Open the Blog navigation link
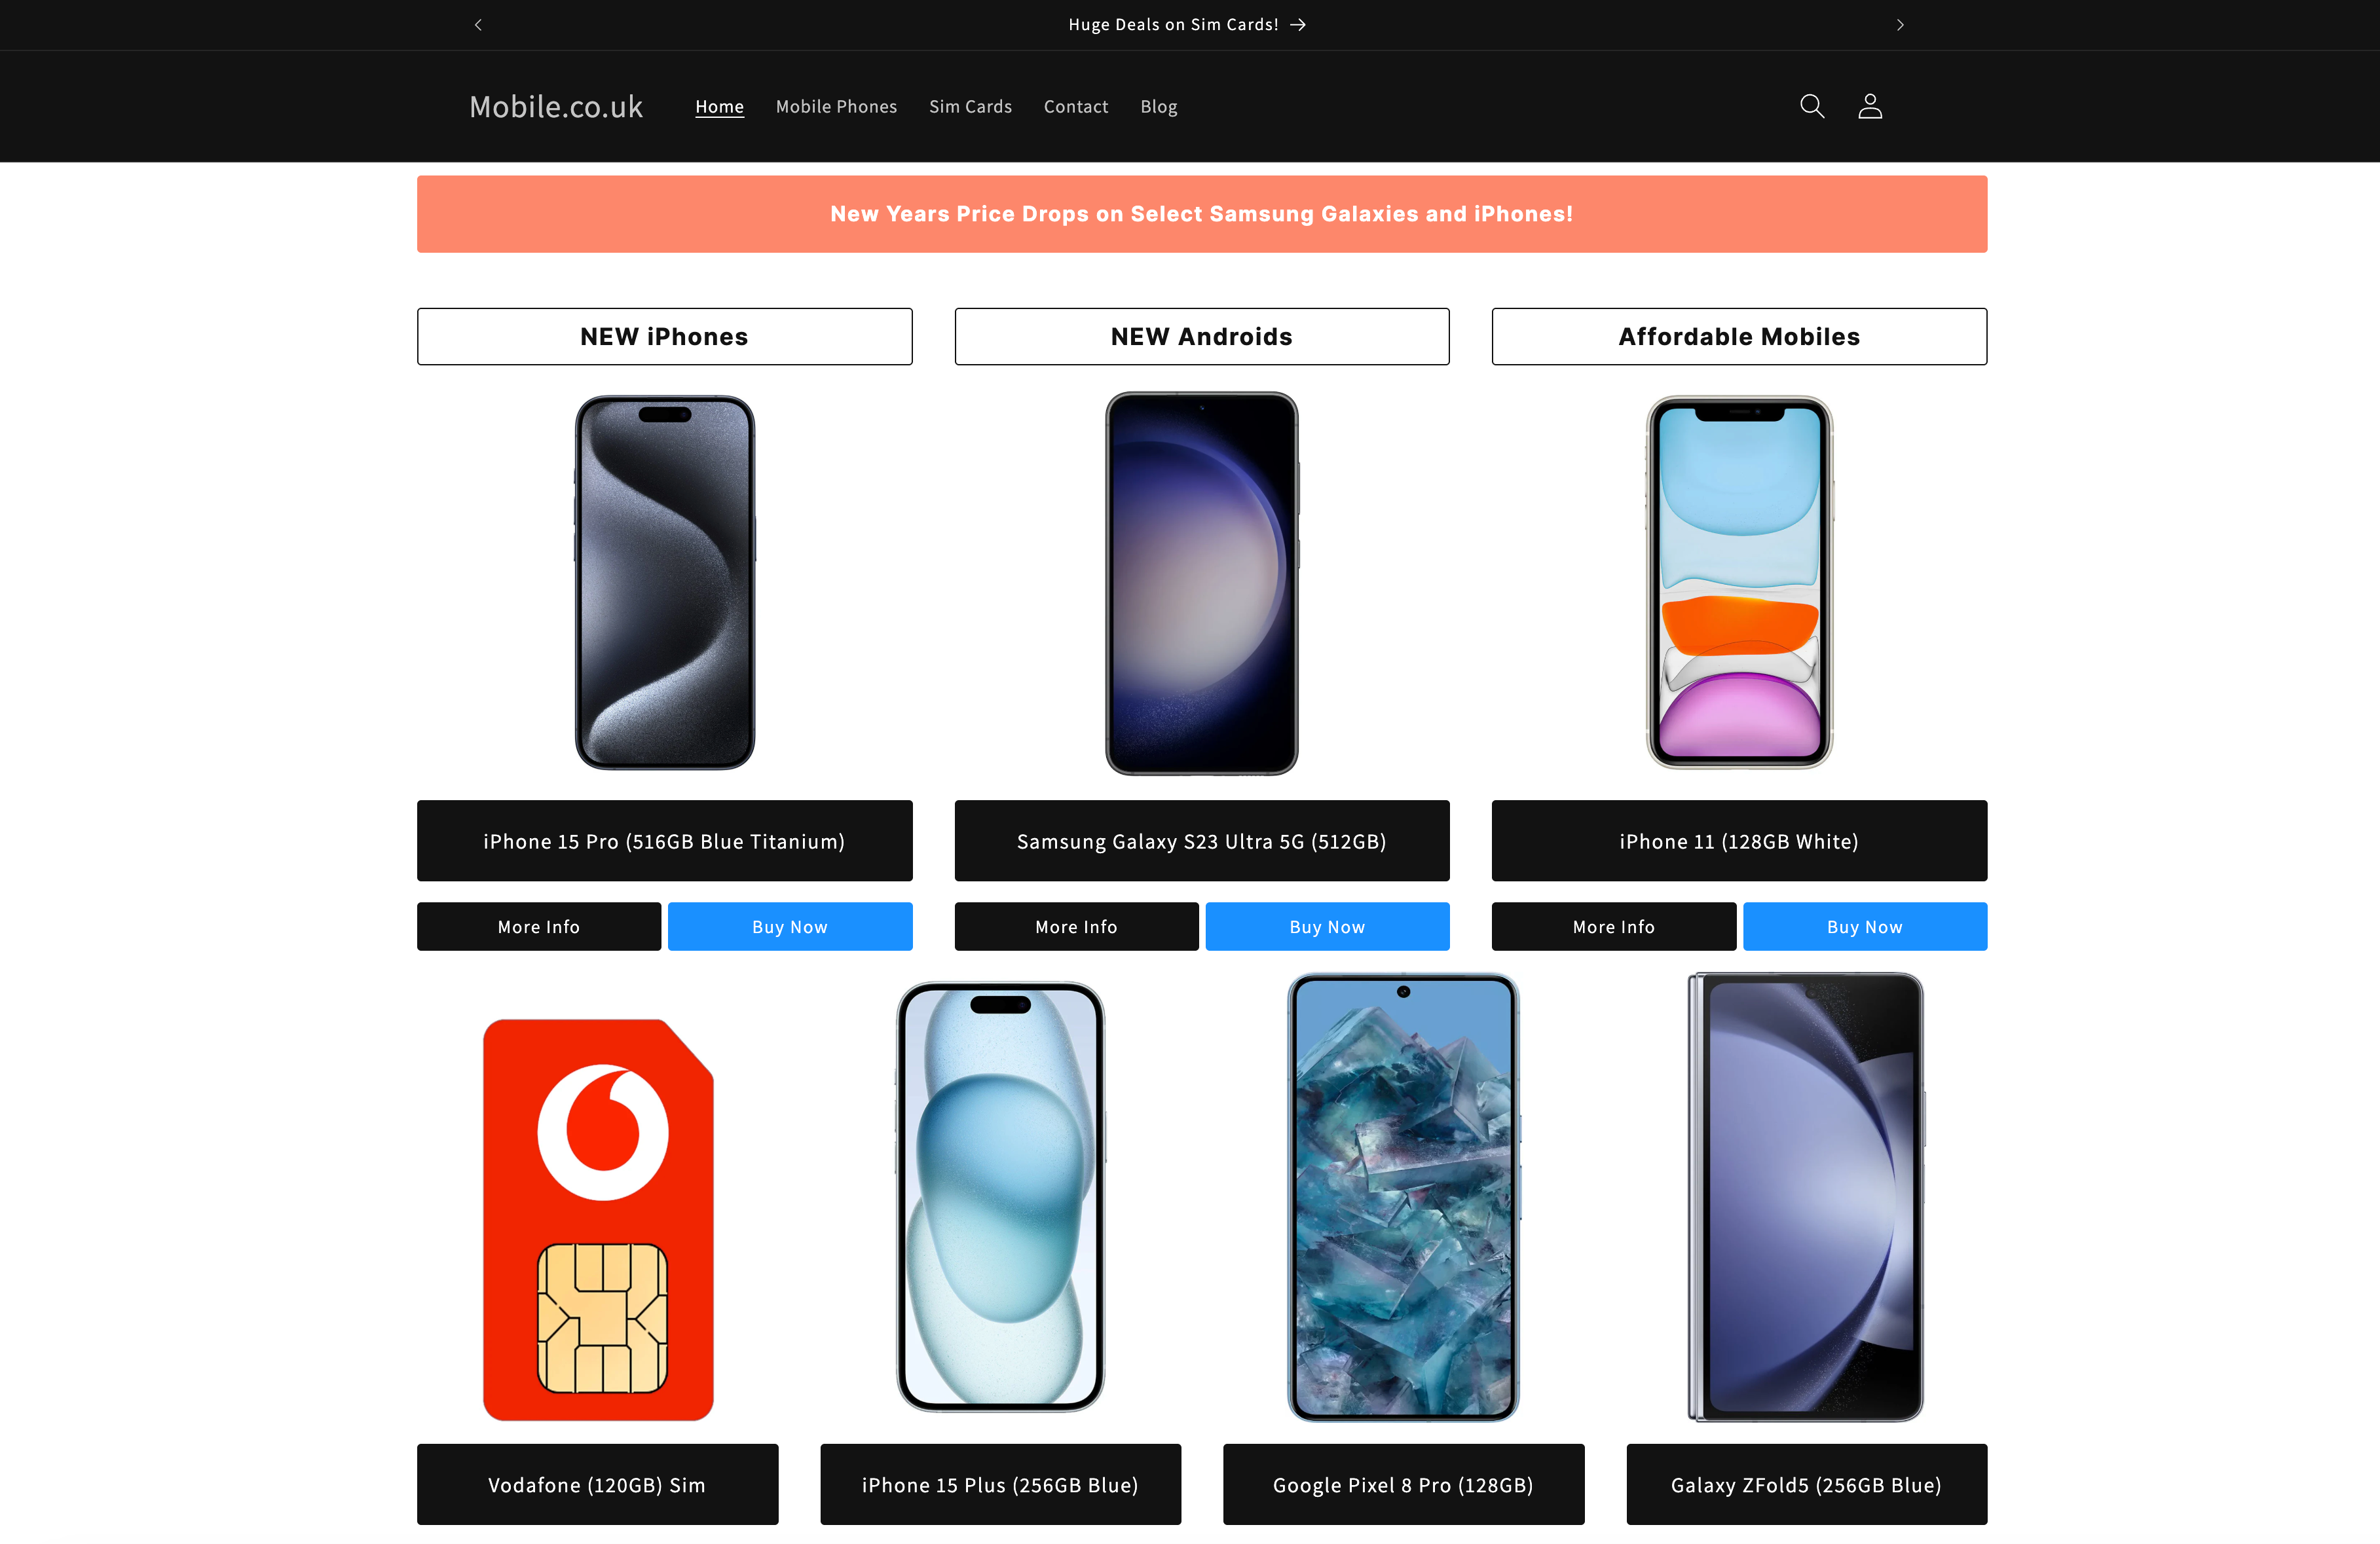 point(1159,106)
